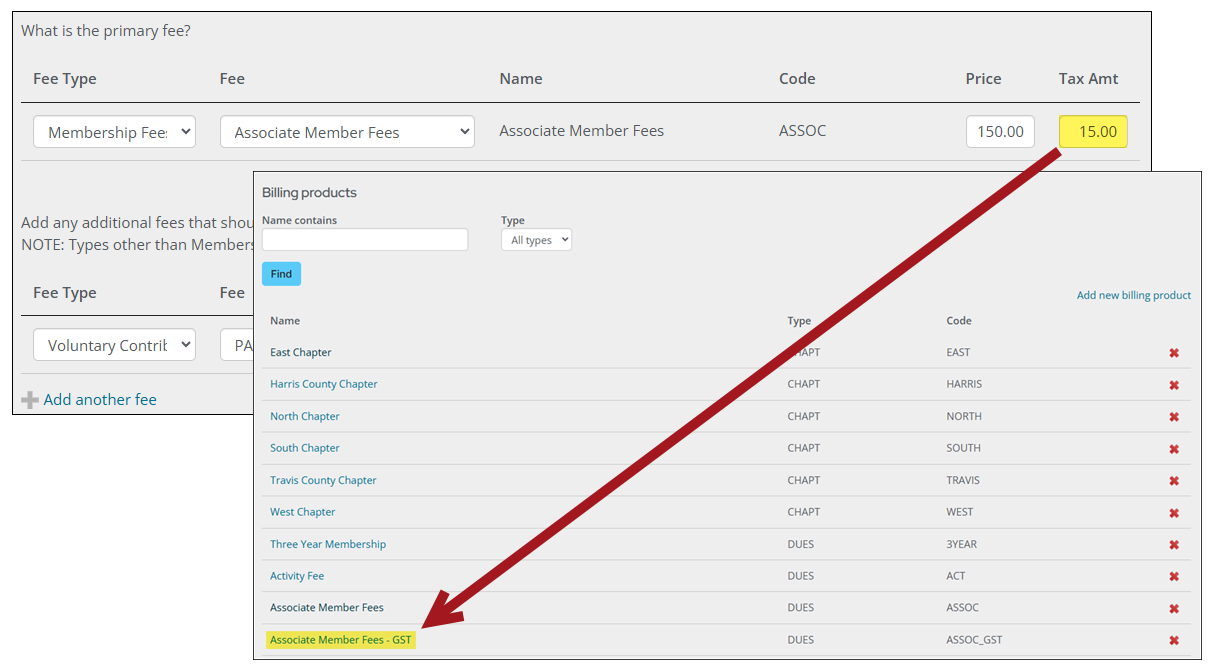Screen dimensions: 1213x671
Task: Open the Membership Fees type dropdown
Action: coord(114,132)
